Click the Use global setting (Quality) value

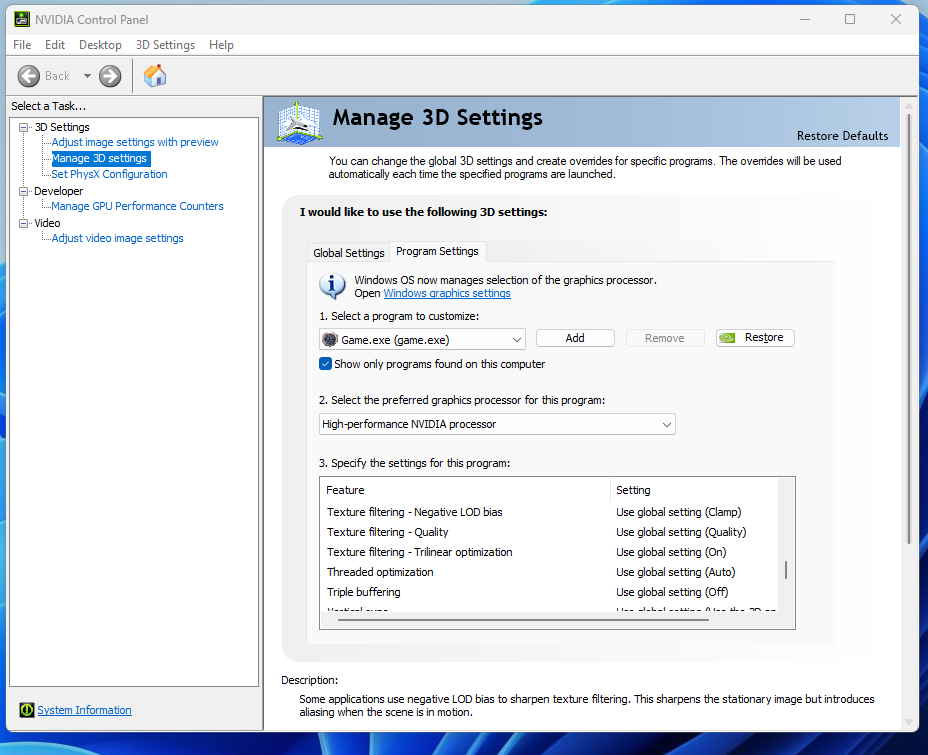(x=681, y=533)
